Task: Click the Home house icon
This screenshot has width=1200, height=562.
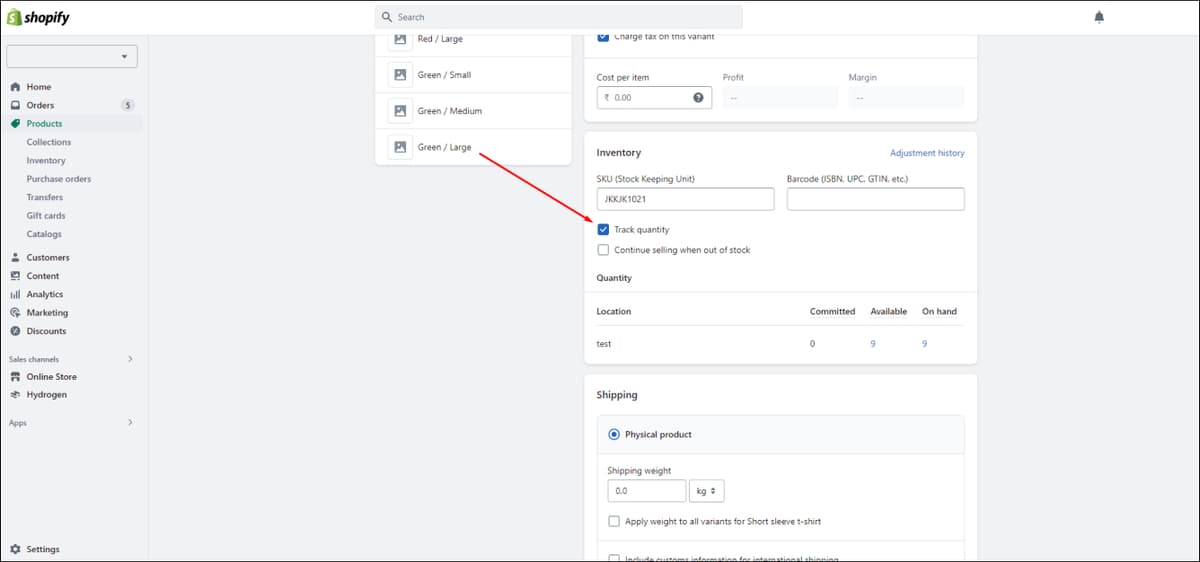Action: tap(15, 87)
